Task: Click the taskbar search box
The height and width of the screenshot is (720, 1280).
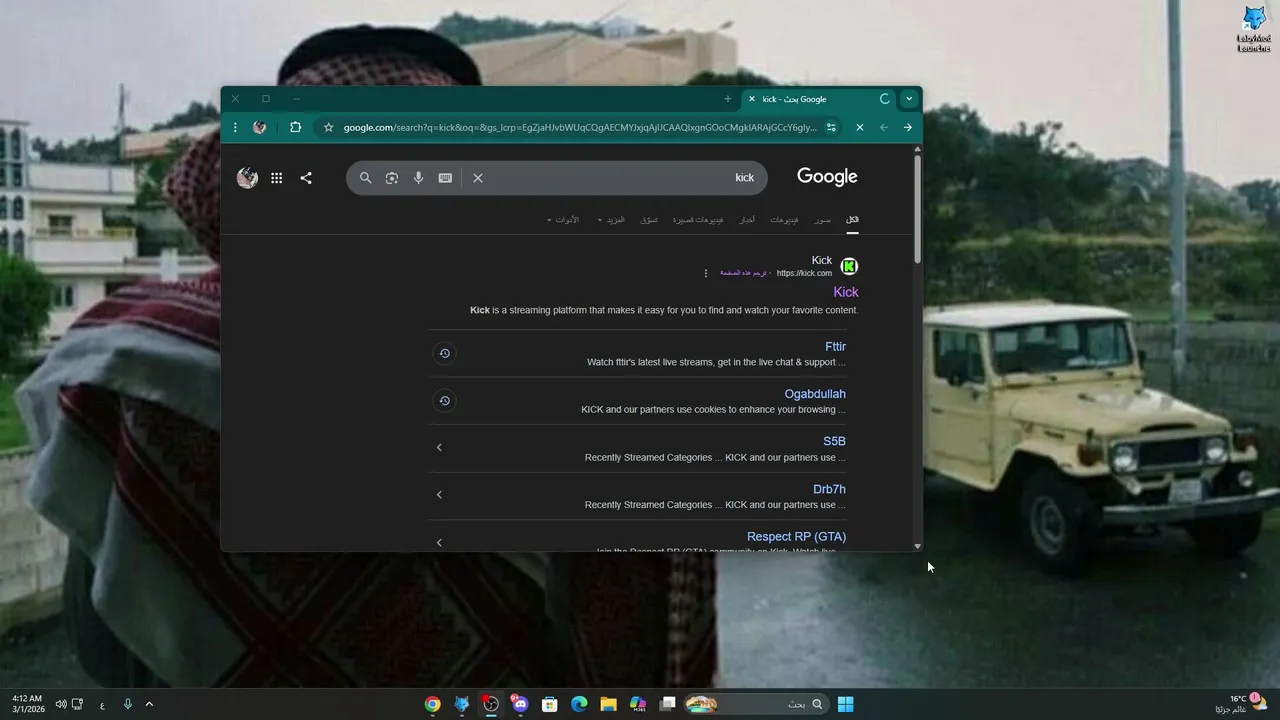Action: [757, 704]
